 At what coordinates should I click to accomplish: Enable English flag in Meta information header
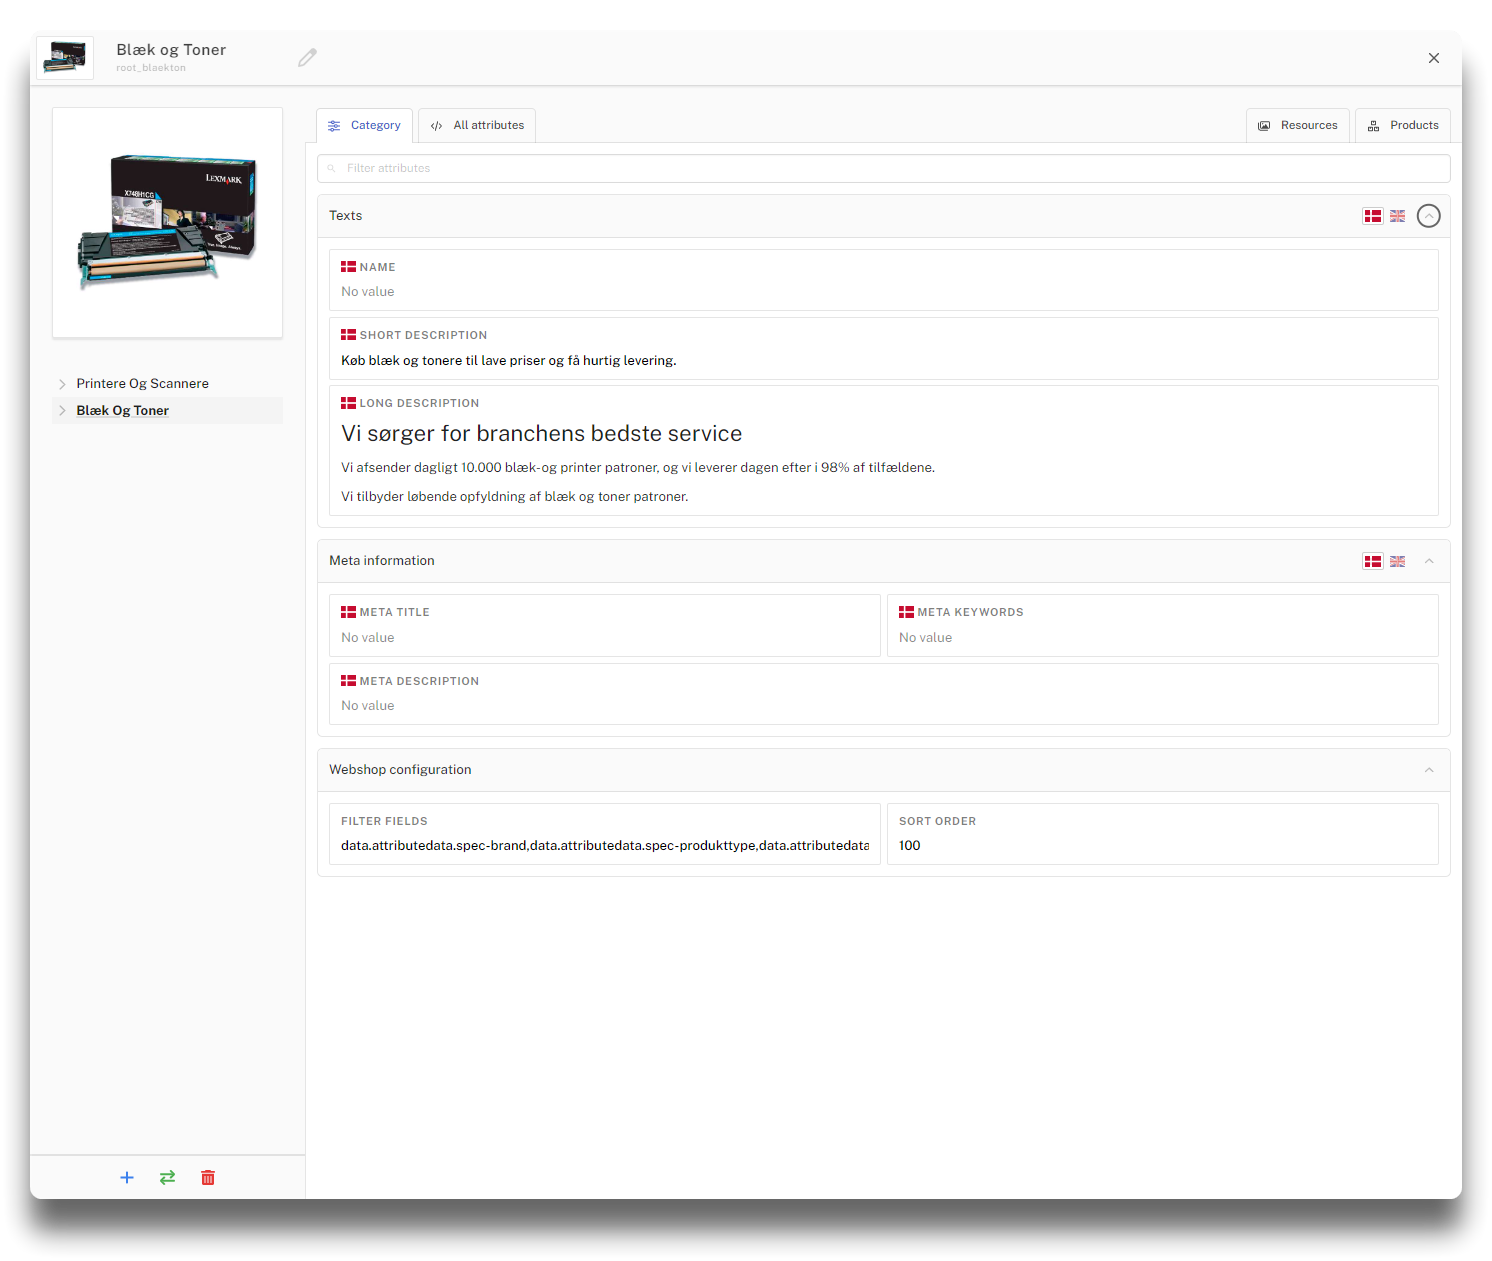click(1398, 562)
